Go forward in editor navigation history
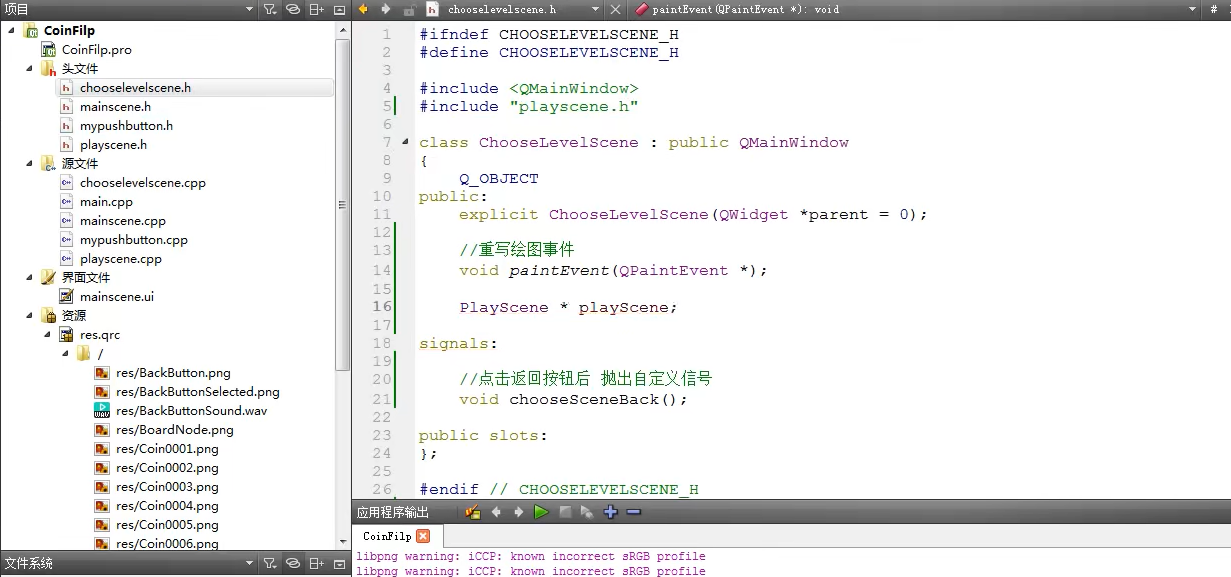 [385, 9]
